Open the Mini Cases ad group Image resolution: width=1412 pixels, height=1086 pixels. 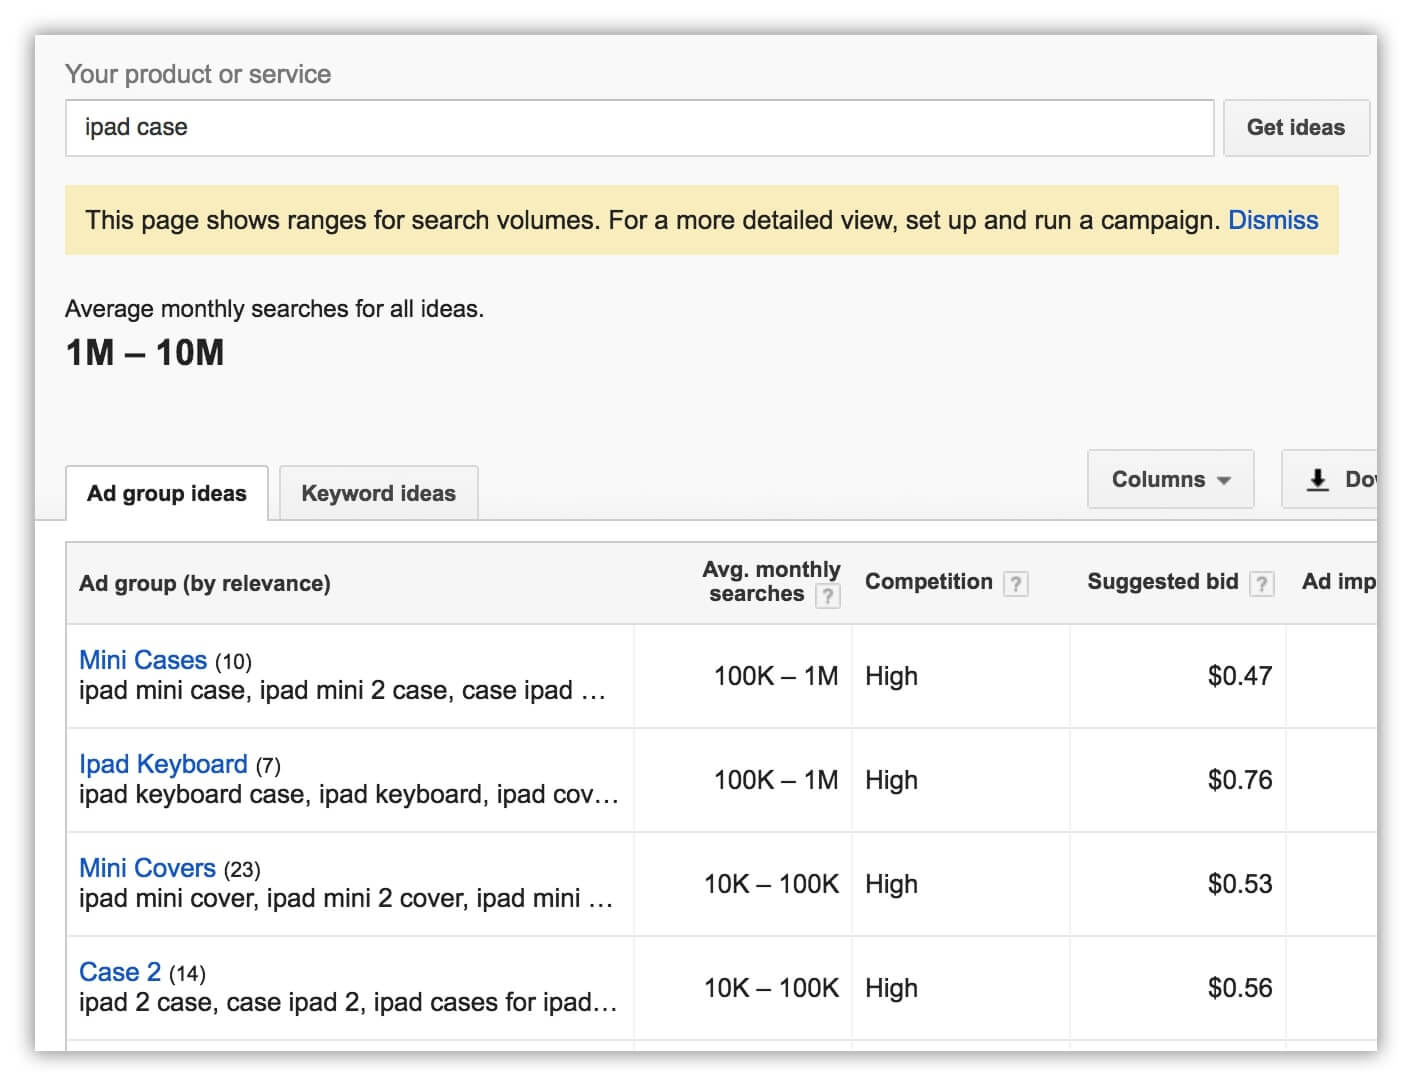143,660
